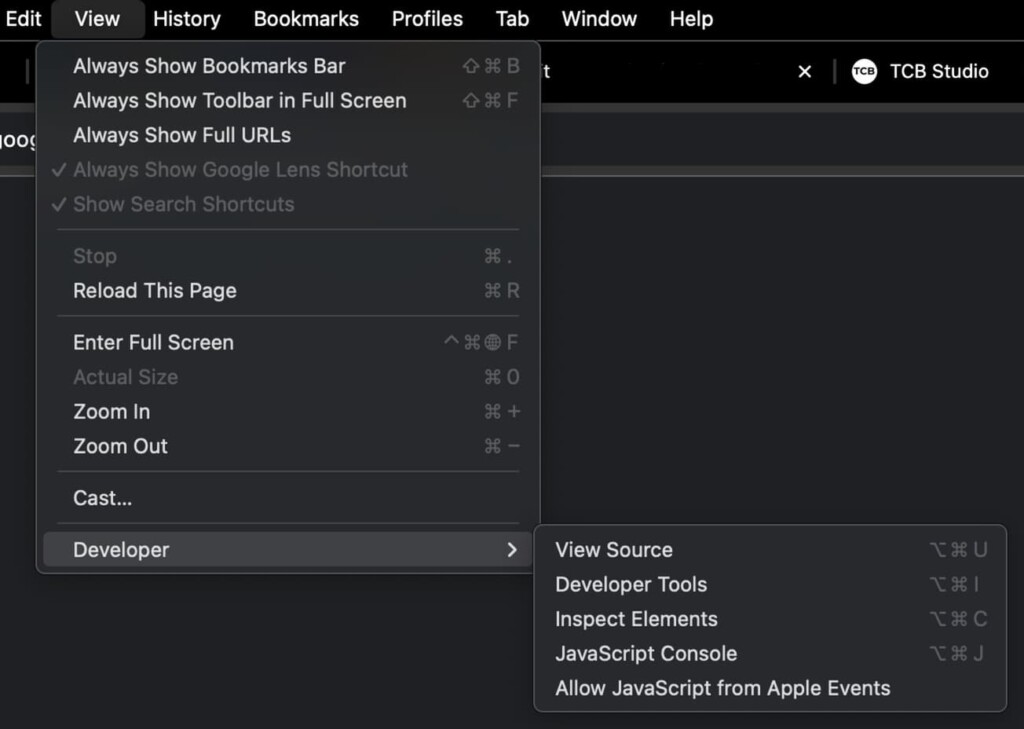This screenshot has width=1024, height=729.
Task: Open the History menu
Action: (186, 18)
